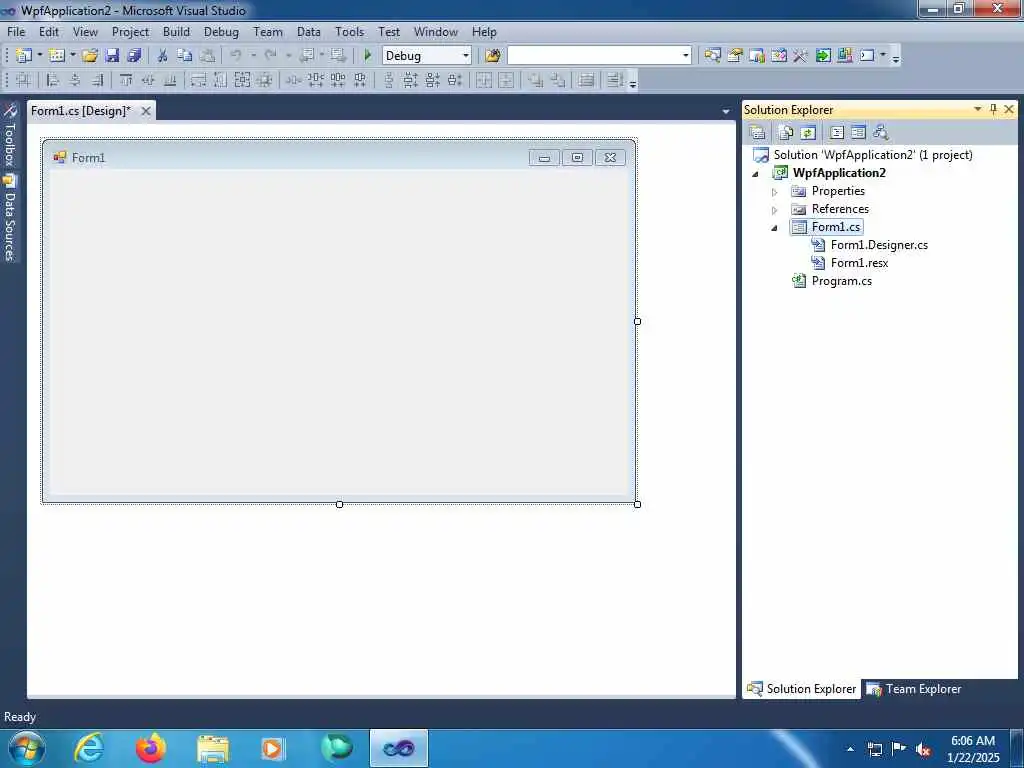Open the Toolbox via wrench-hammer icon
This screenshot has width=1024, height=768.
(801, 56)
